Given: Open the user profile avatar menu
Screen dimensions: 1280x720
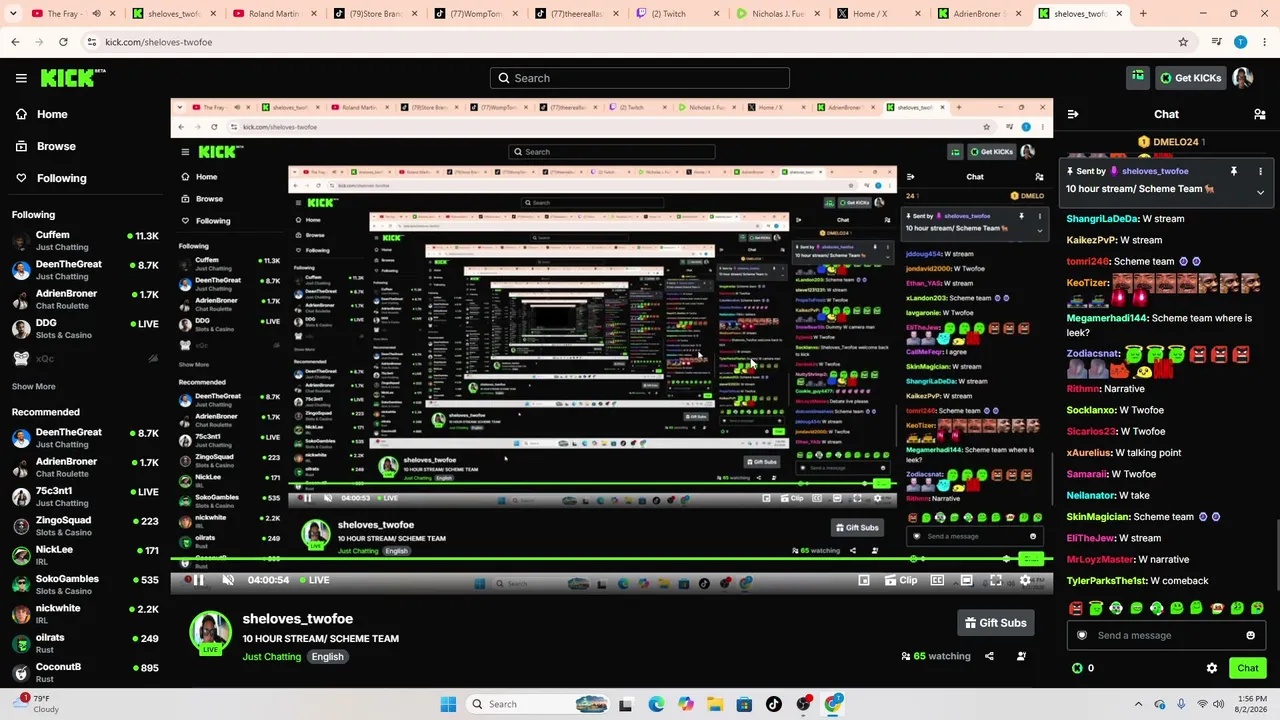Looking at the screenshot, I should pos(1243,78).
